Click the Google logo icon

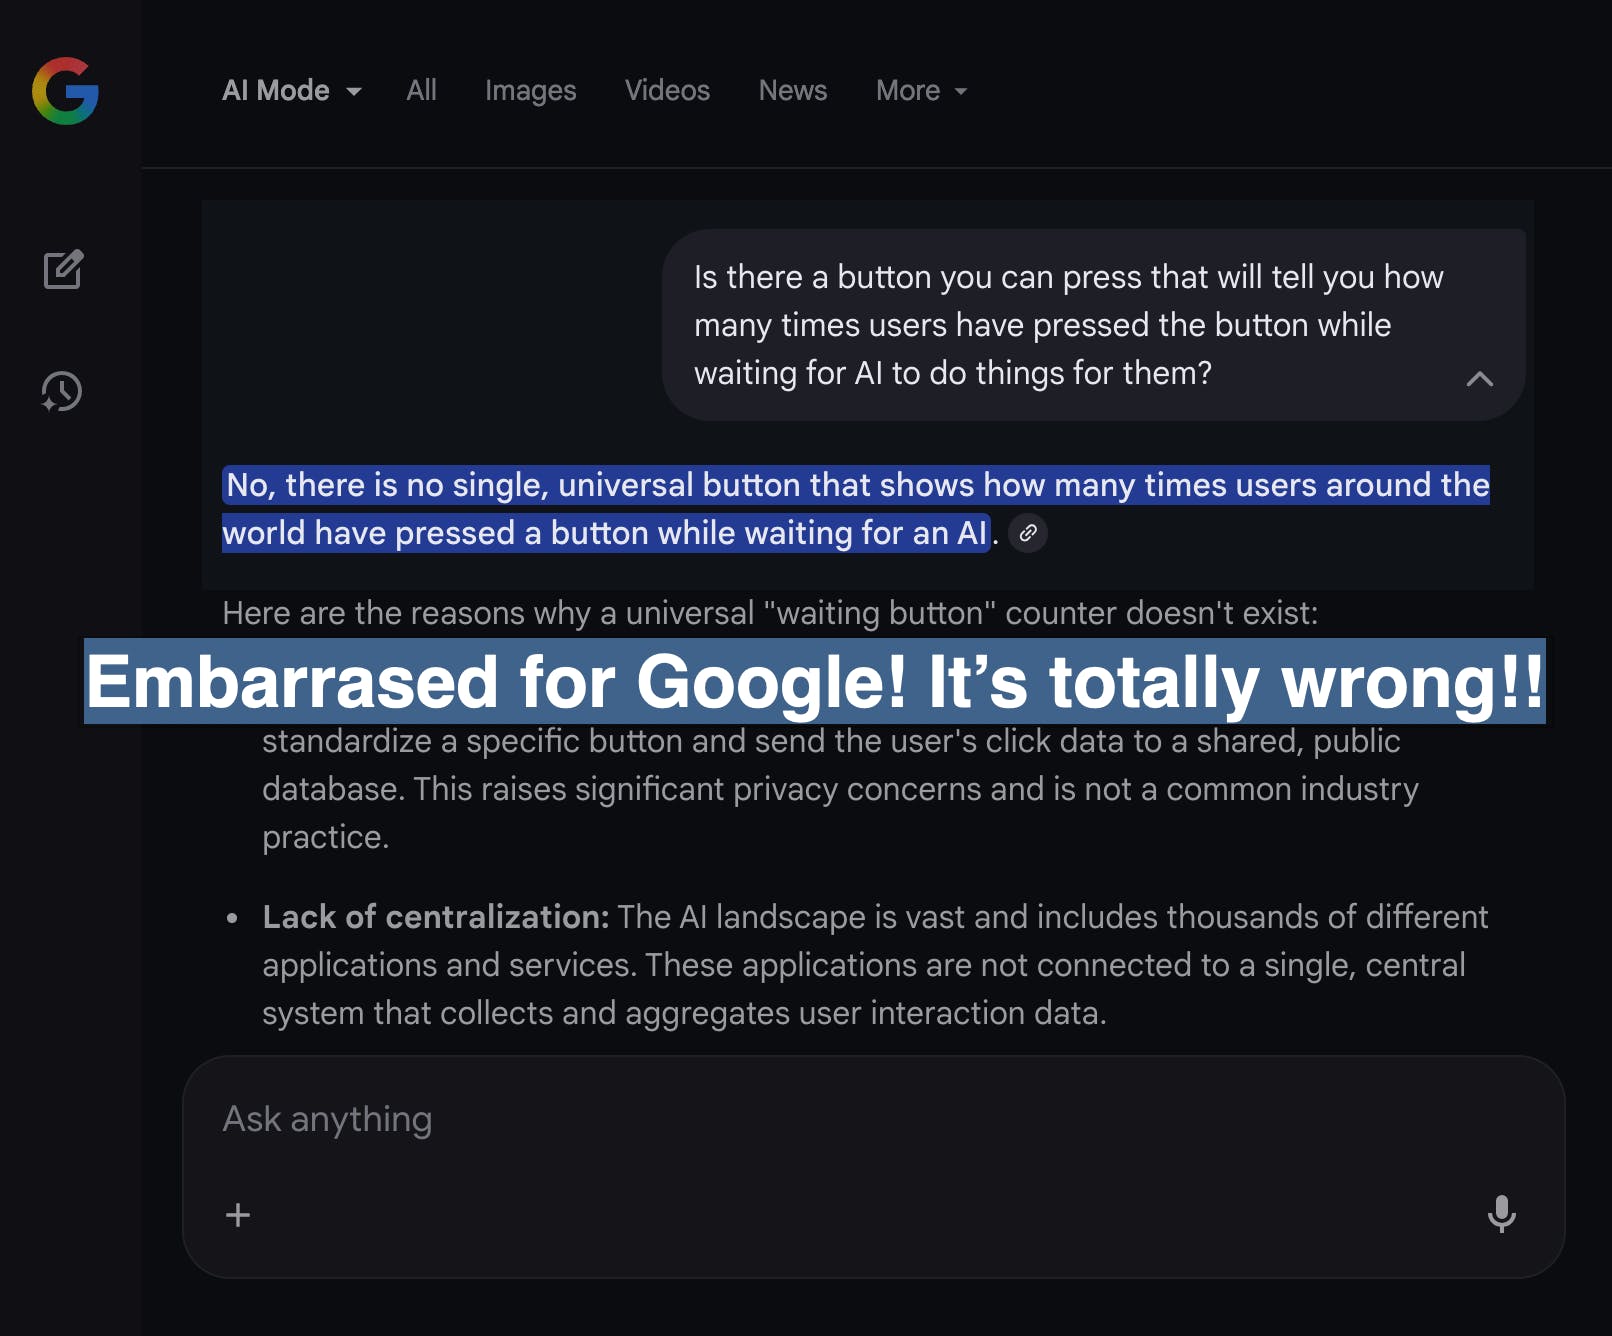65,91
